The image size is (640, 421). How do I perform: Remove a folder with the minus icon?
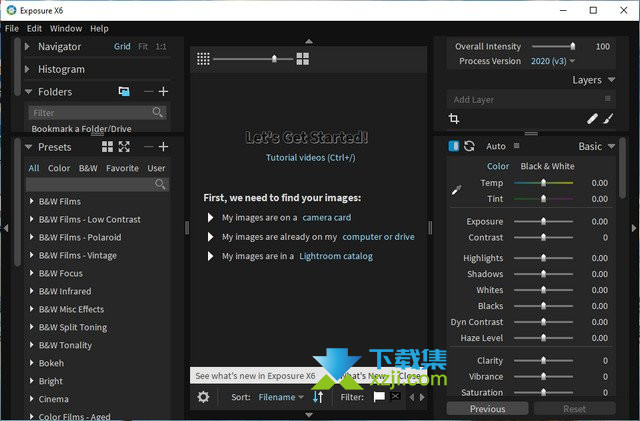click(x=149, y=91)
